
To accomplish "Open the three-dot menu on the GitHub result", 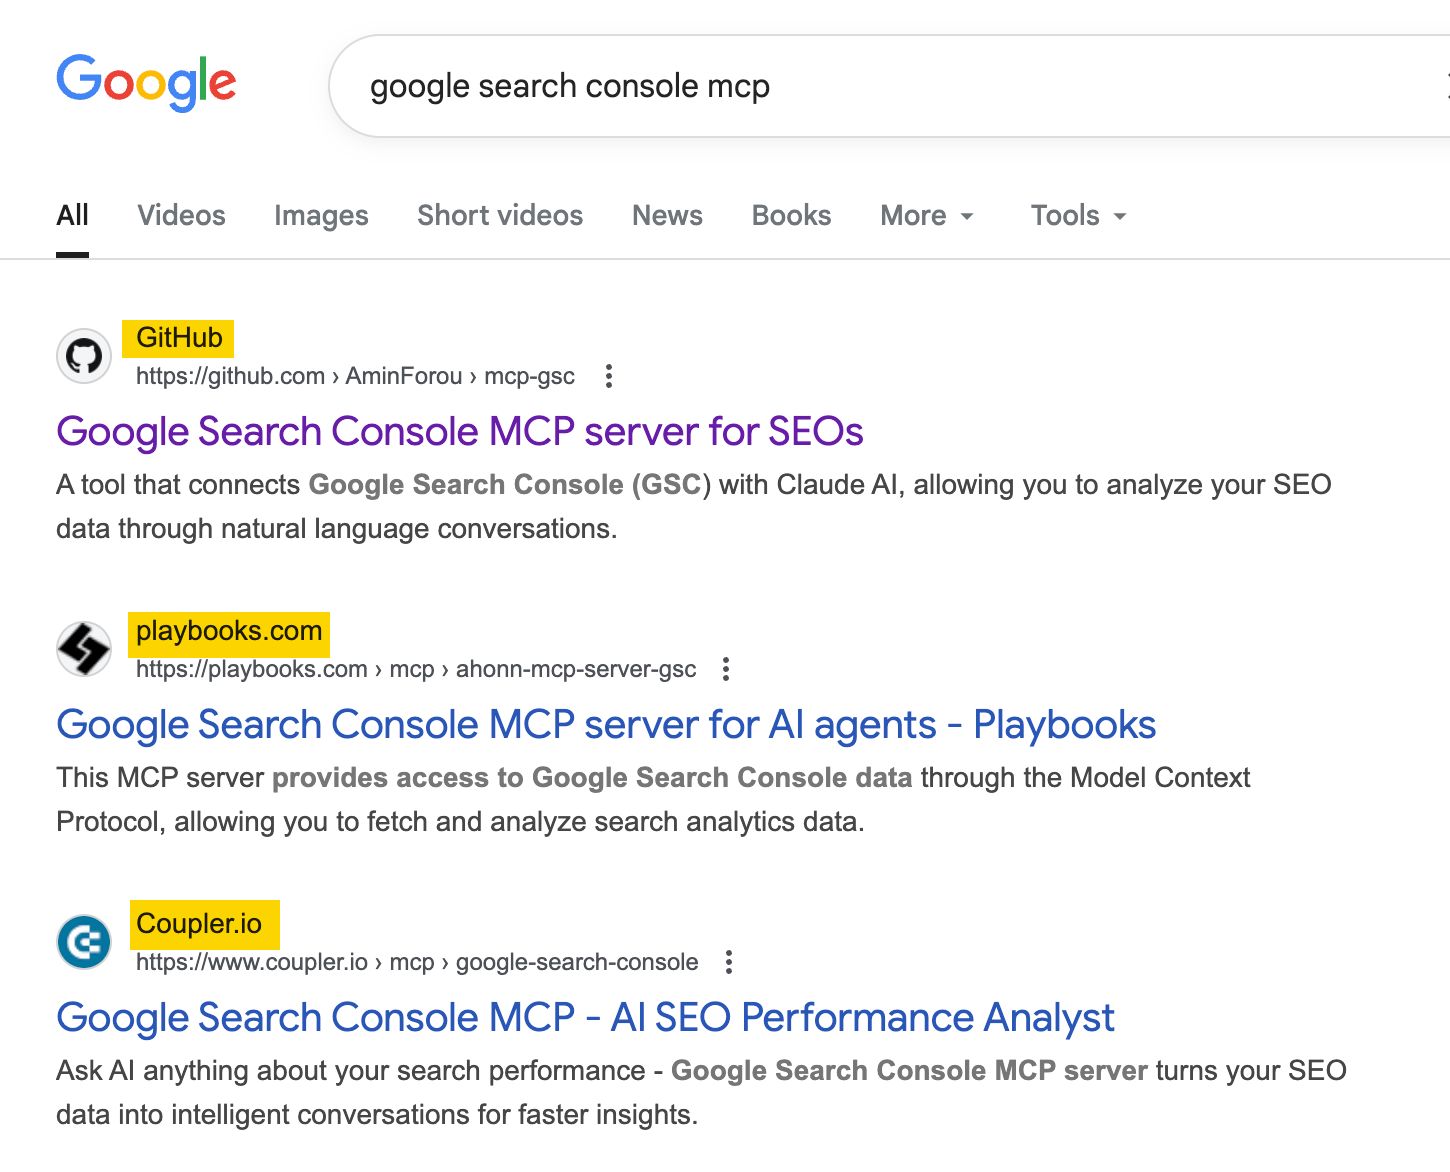I will pos(609,376).
